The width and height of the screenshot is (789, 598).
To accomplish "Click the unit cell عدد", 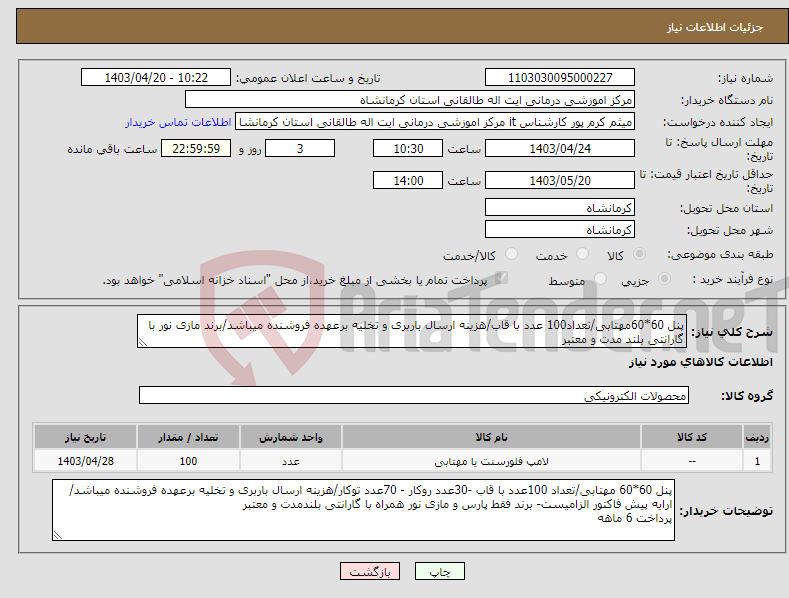I will pos(291,461).
